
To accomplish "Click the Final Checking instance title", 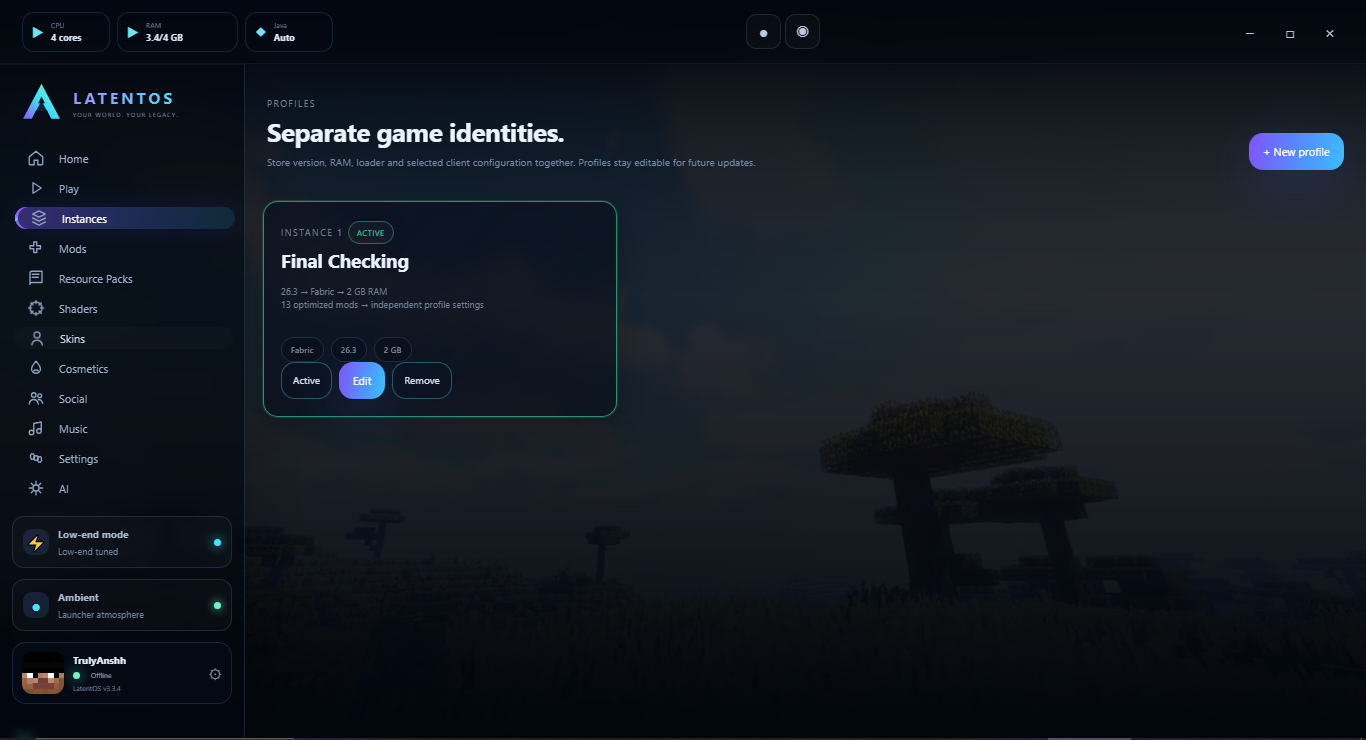I will tap(345, 262).
